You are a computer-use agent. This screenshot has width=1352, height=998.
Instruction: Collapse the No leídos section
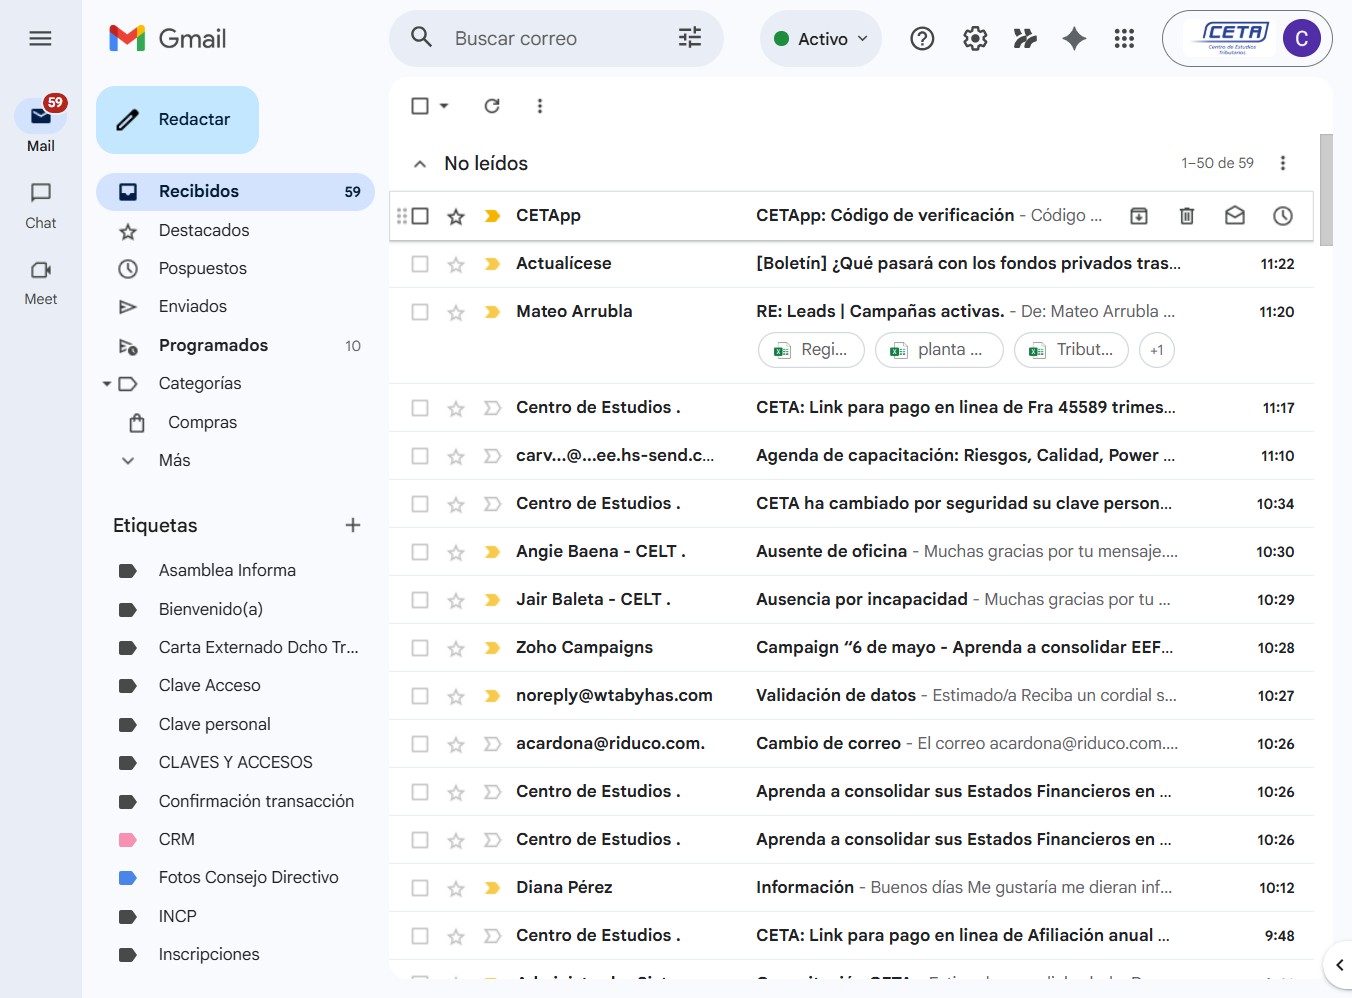[x=420, y=164]
